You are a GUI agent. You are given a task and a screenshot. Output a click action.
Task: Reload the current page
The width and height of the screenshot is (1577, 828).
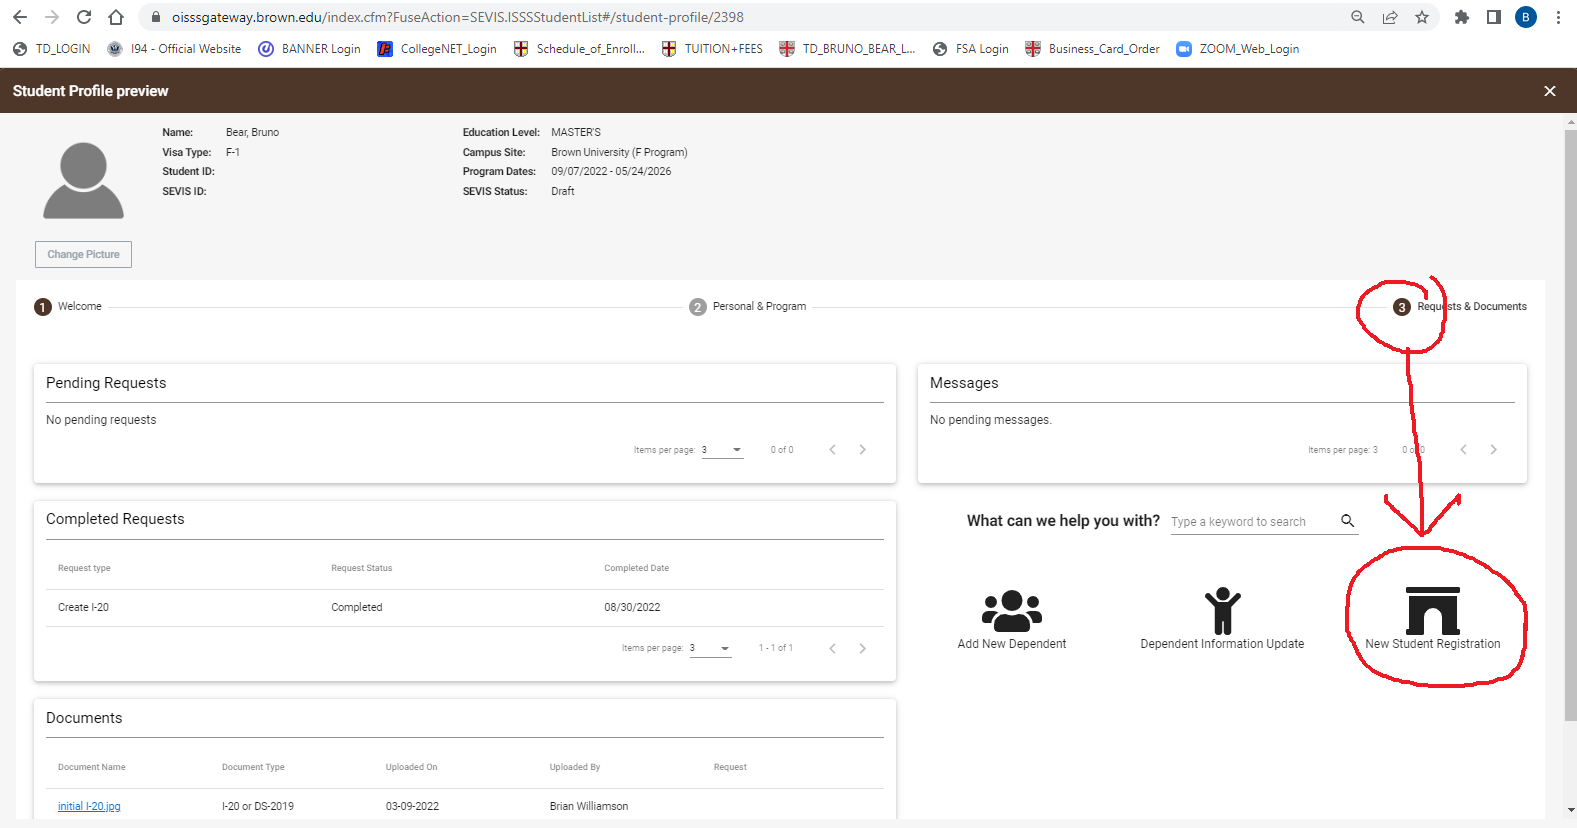tap(84, 17)
